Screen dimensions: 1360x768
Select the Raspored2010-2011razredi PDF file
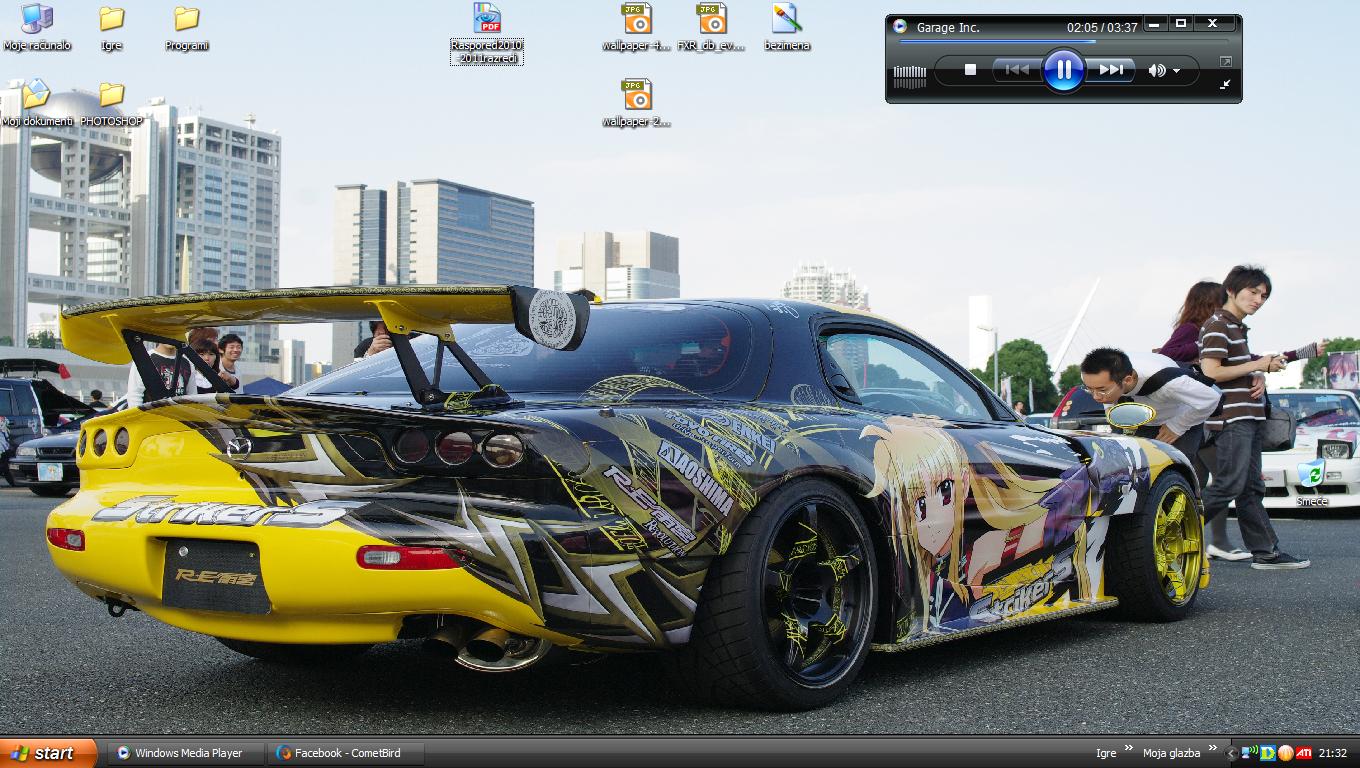point(487,33)
